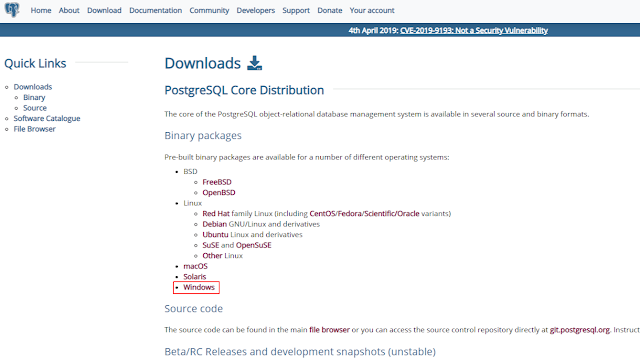Open File Browser quick link

(x=34, y=129)
